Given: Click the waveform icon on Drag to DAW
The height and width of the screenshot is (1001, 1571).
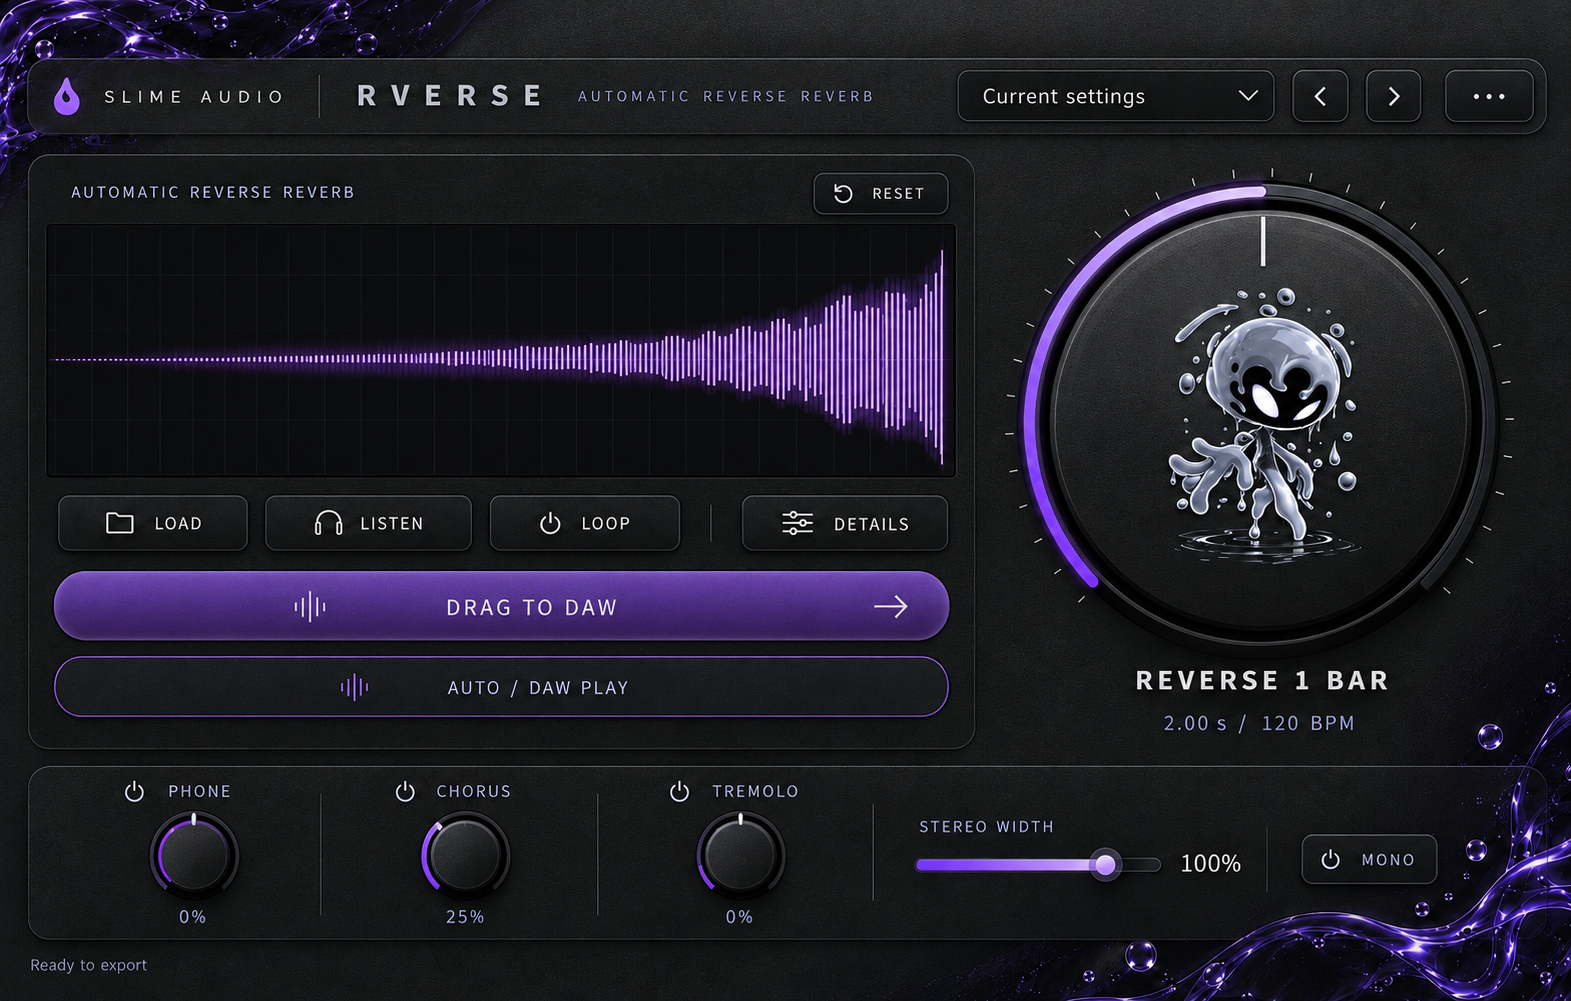Looking at the screenshot, I should tap(310, 606).
